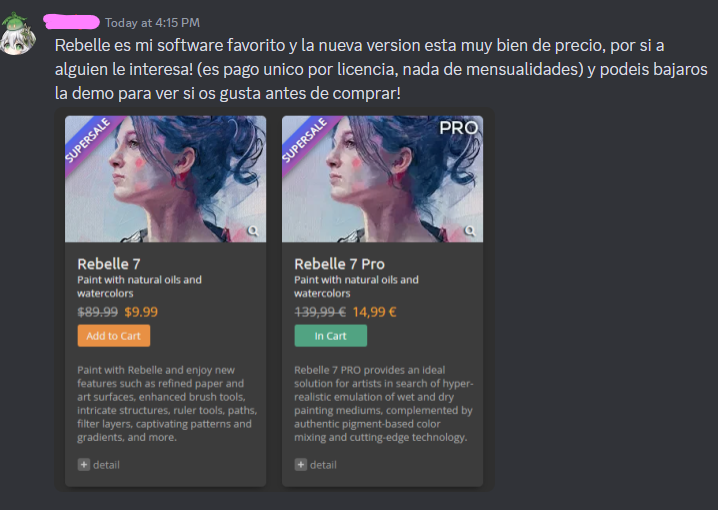Click the SUPERSALE ribbon on Rebelle 7
This screenshot has width=718, height=510.
click(x=88, y=140)
